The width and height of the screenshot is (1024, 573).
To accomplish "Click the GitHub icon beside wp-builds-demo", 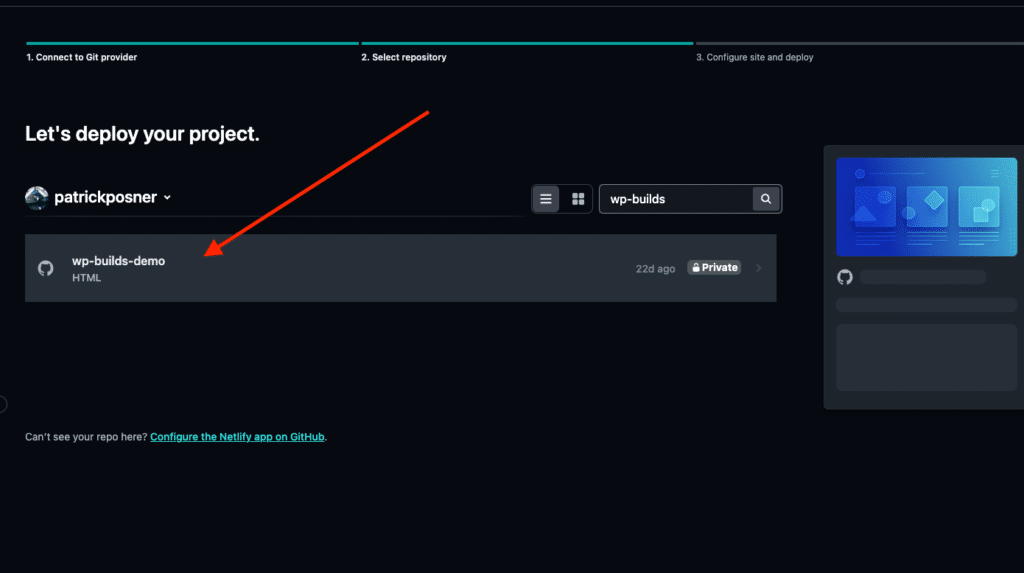I will (46, 268).
